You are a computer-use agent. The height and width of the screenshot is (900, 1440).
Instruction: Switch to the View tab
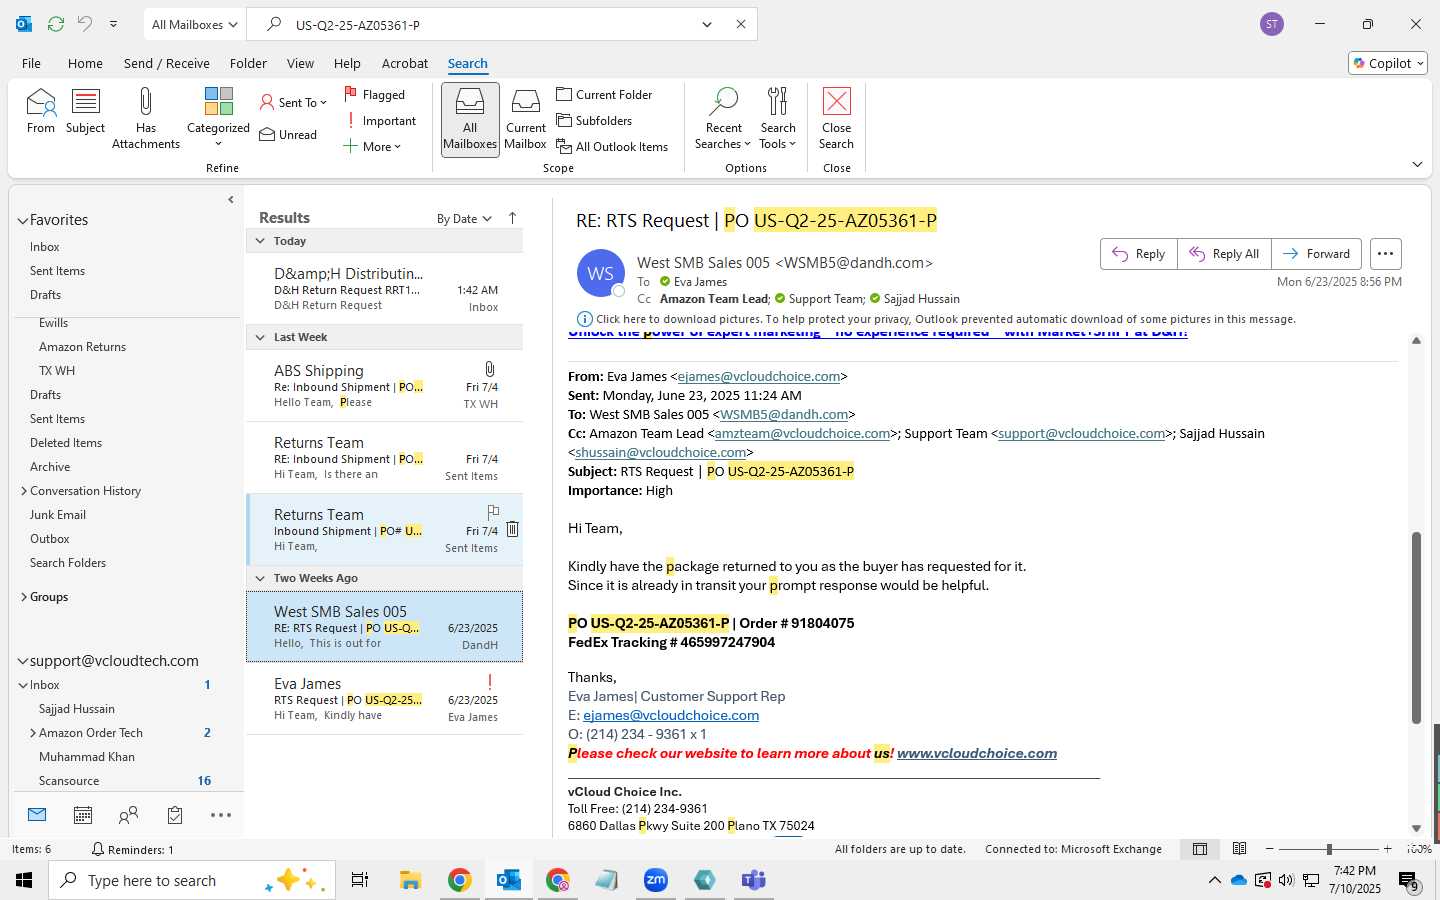pyautogui.click(x=300, y=63)
